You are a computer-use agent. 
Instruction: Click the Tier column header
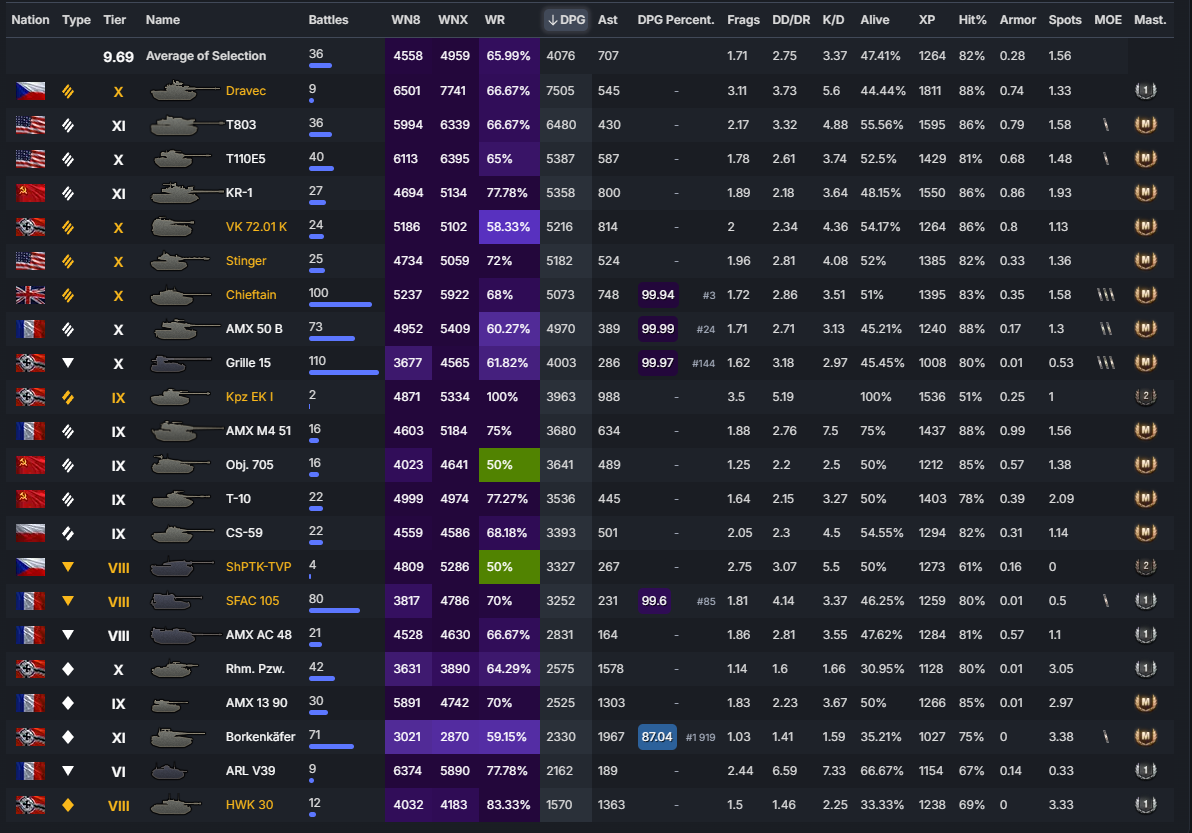pyautogui.click(x=115, y=20)
